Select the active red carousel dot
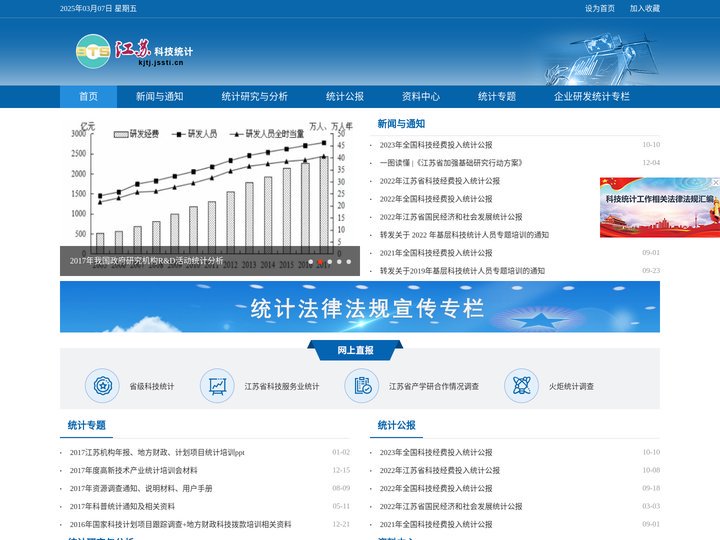 [320, 262]
